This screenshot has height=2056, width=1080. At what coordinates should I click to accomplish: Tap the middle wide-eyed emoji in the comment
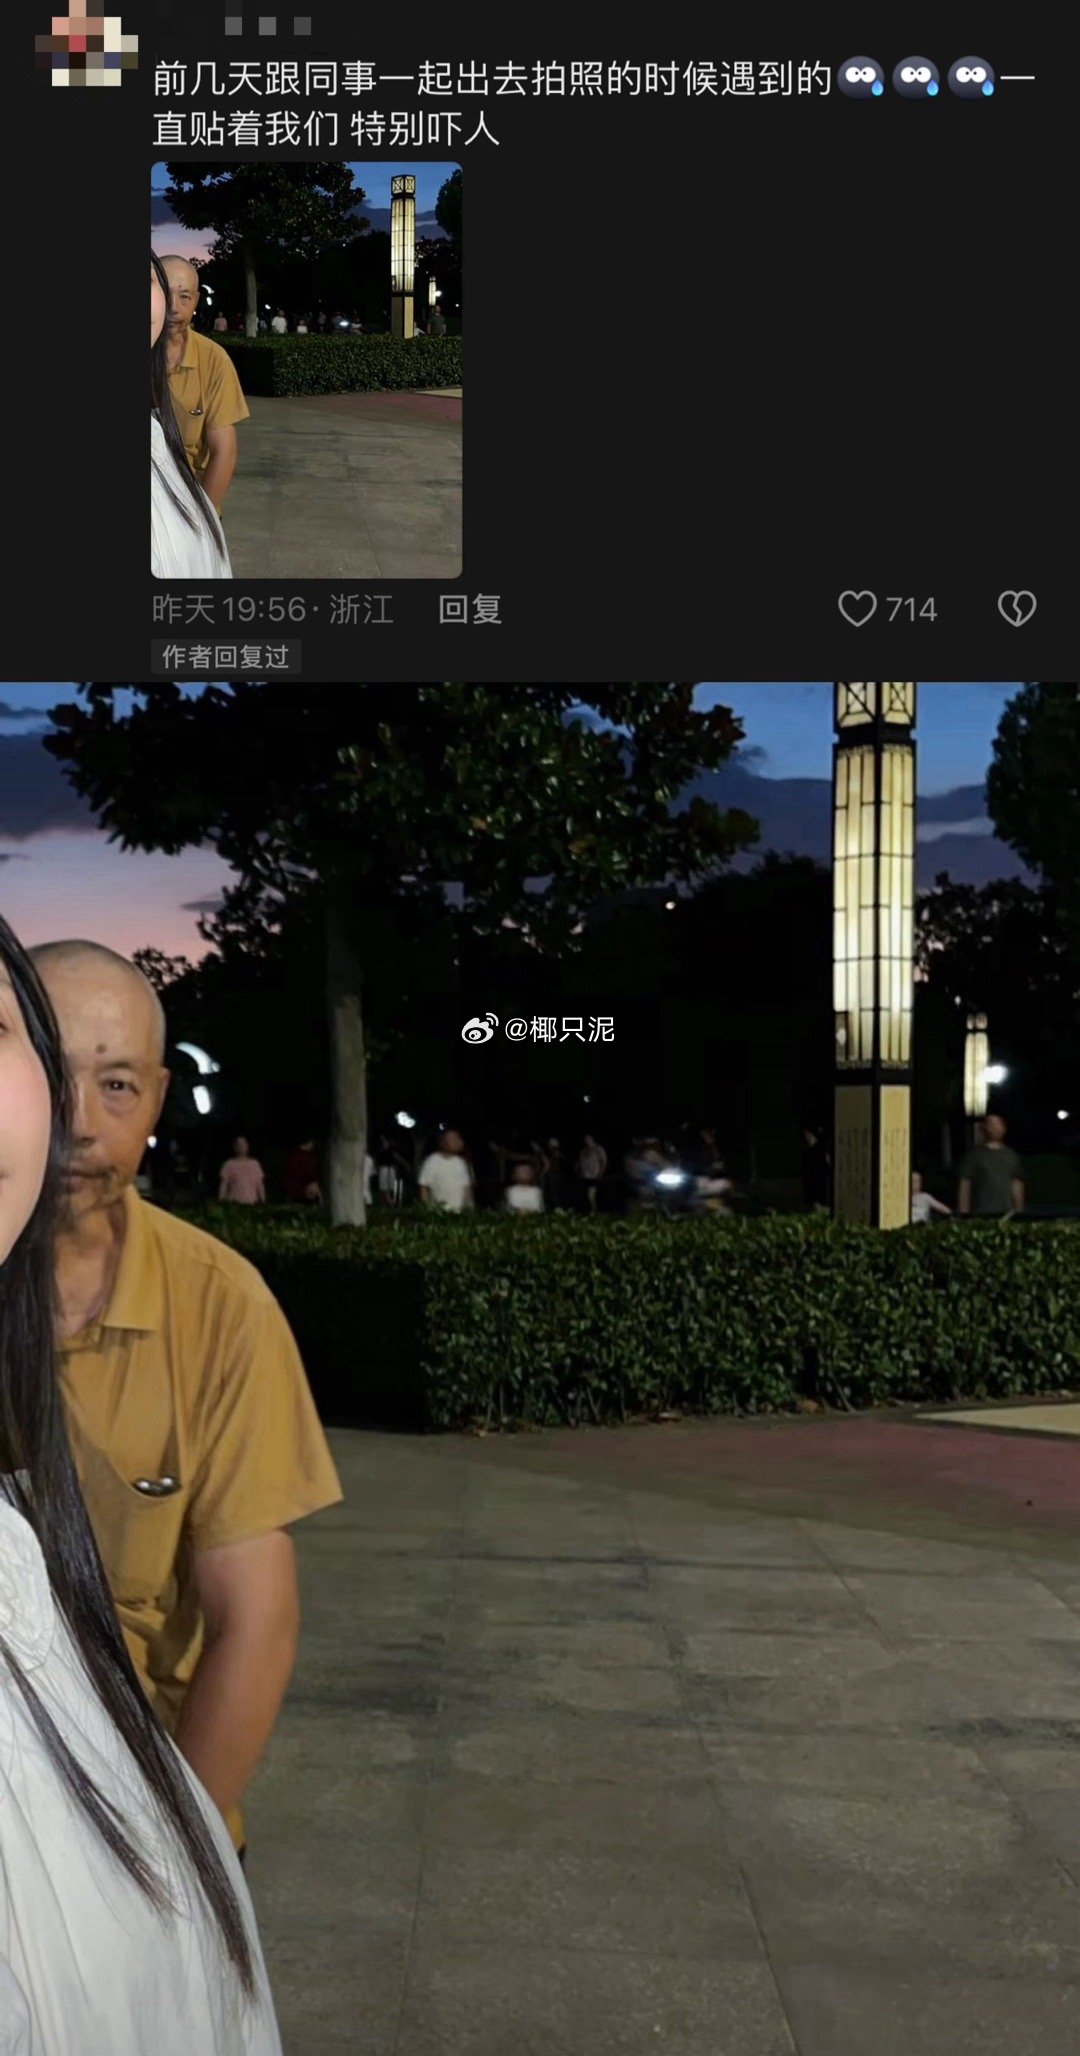pyautogui.click(x=916, y=78)
